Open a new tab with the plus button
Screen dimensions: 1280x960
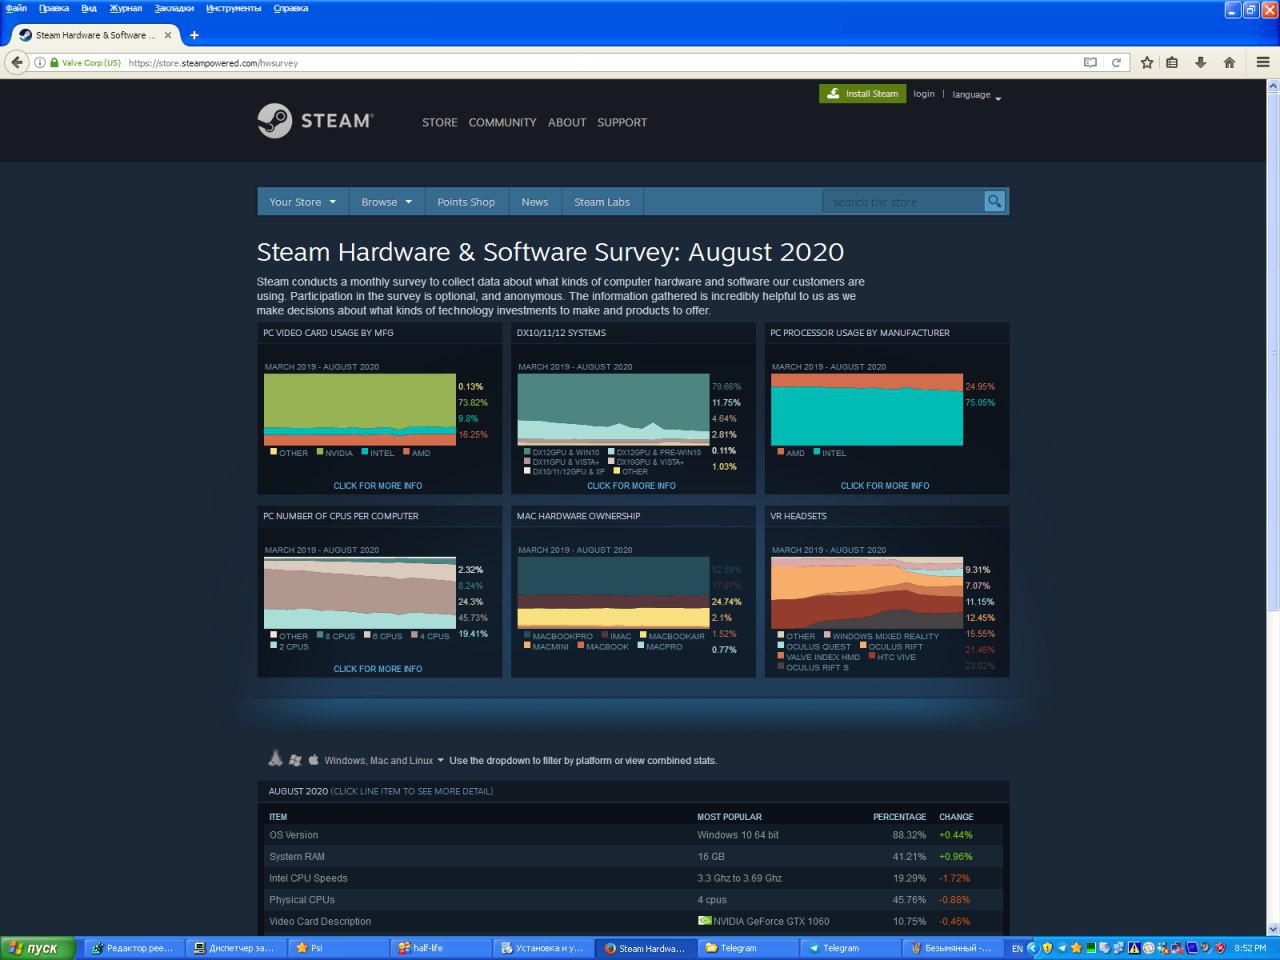194,35
